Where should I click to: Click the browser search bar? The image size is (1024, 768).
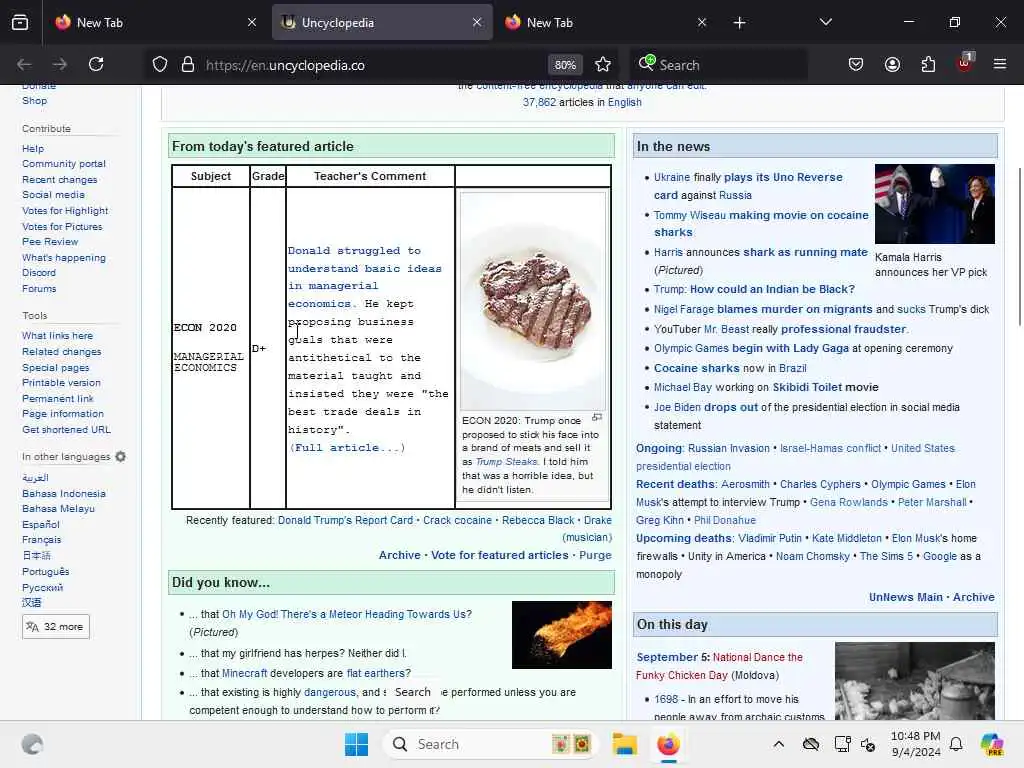click(x=718, y=65)
